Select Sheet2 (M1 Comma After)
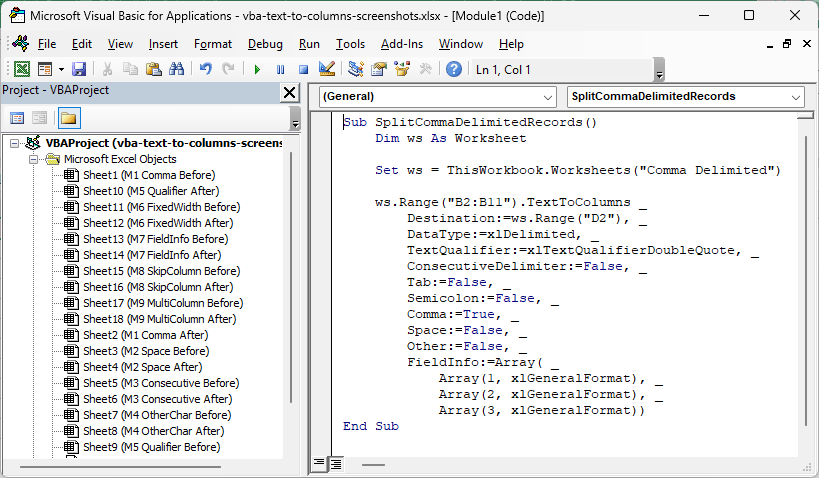 (145, 335)
